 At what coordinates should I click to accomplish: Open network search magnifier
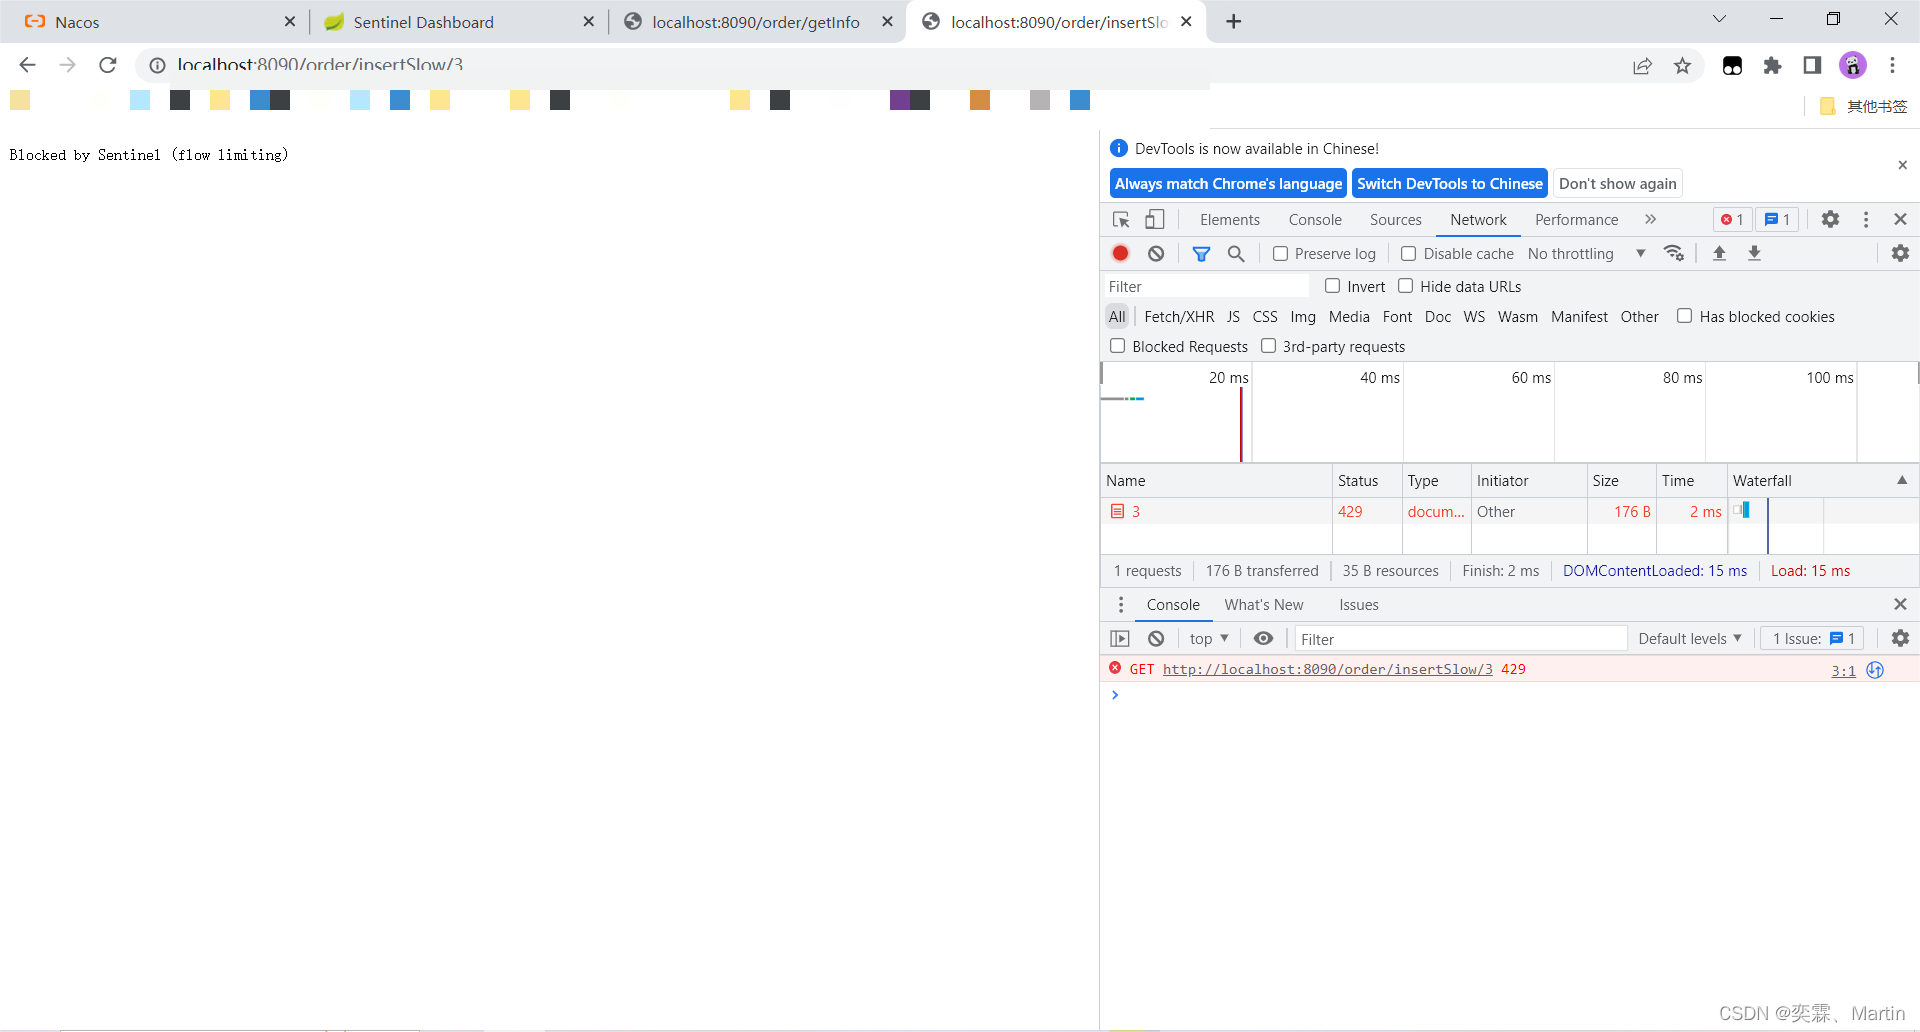pos(1236,254)
